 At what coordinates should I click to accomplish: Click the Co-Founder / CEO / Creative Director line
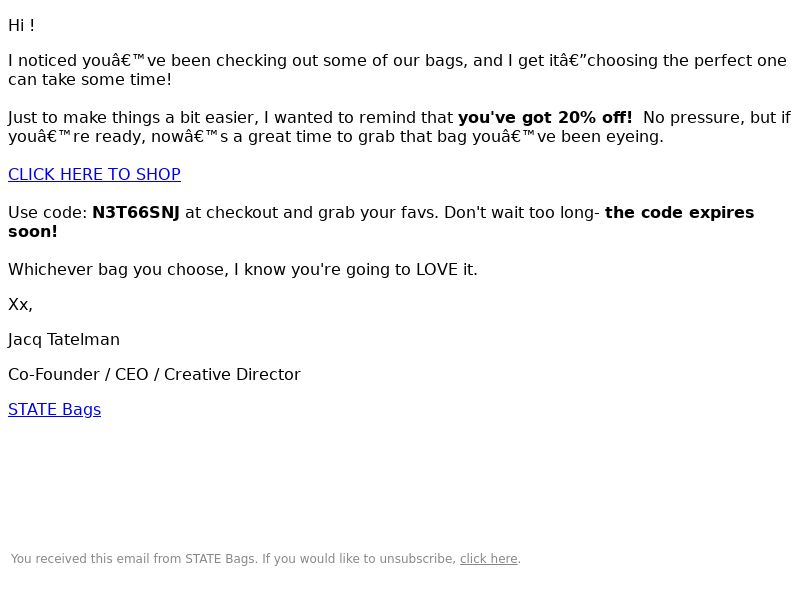pos(155,374)
